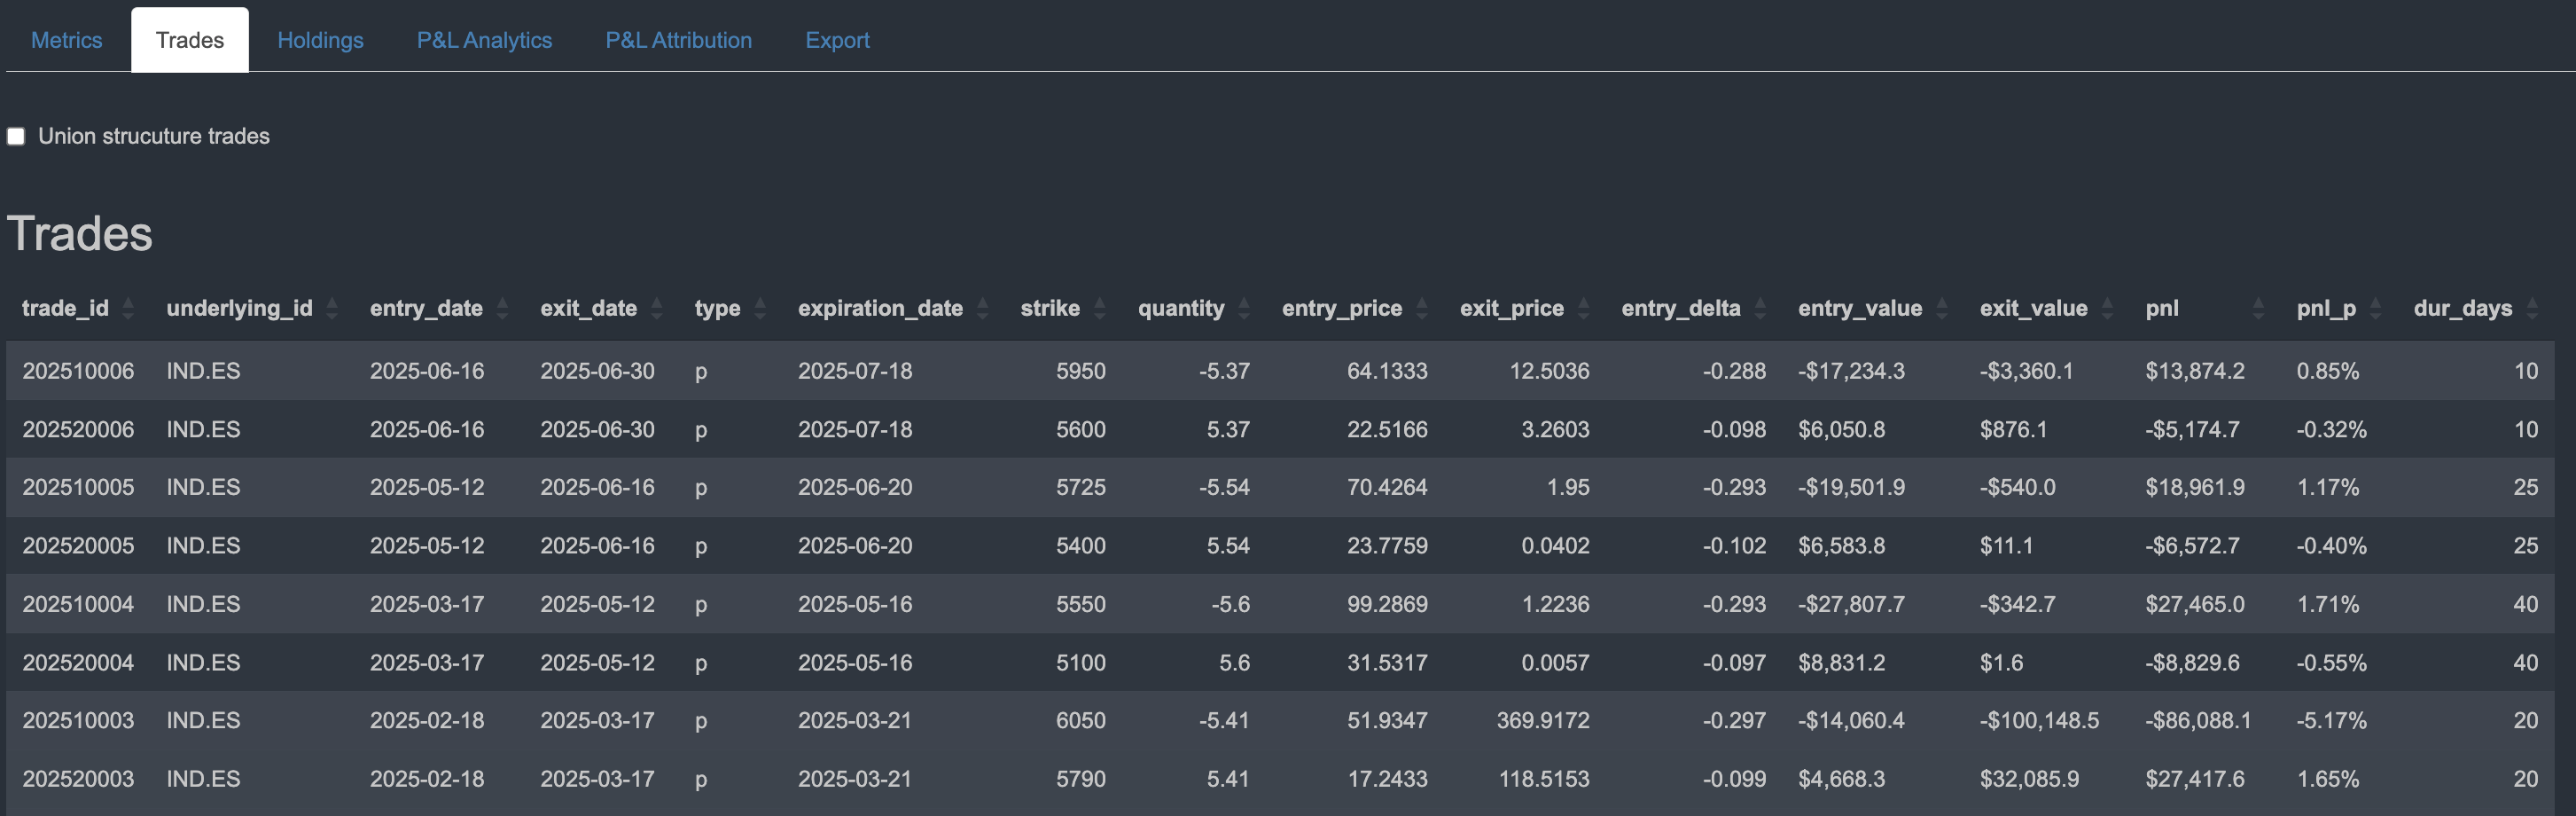
Task: Switch to the Metrics tab
Action: coord(66,40)
